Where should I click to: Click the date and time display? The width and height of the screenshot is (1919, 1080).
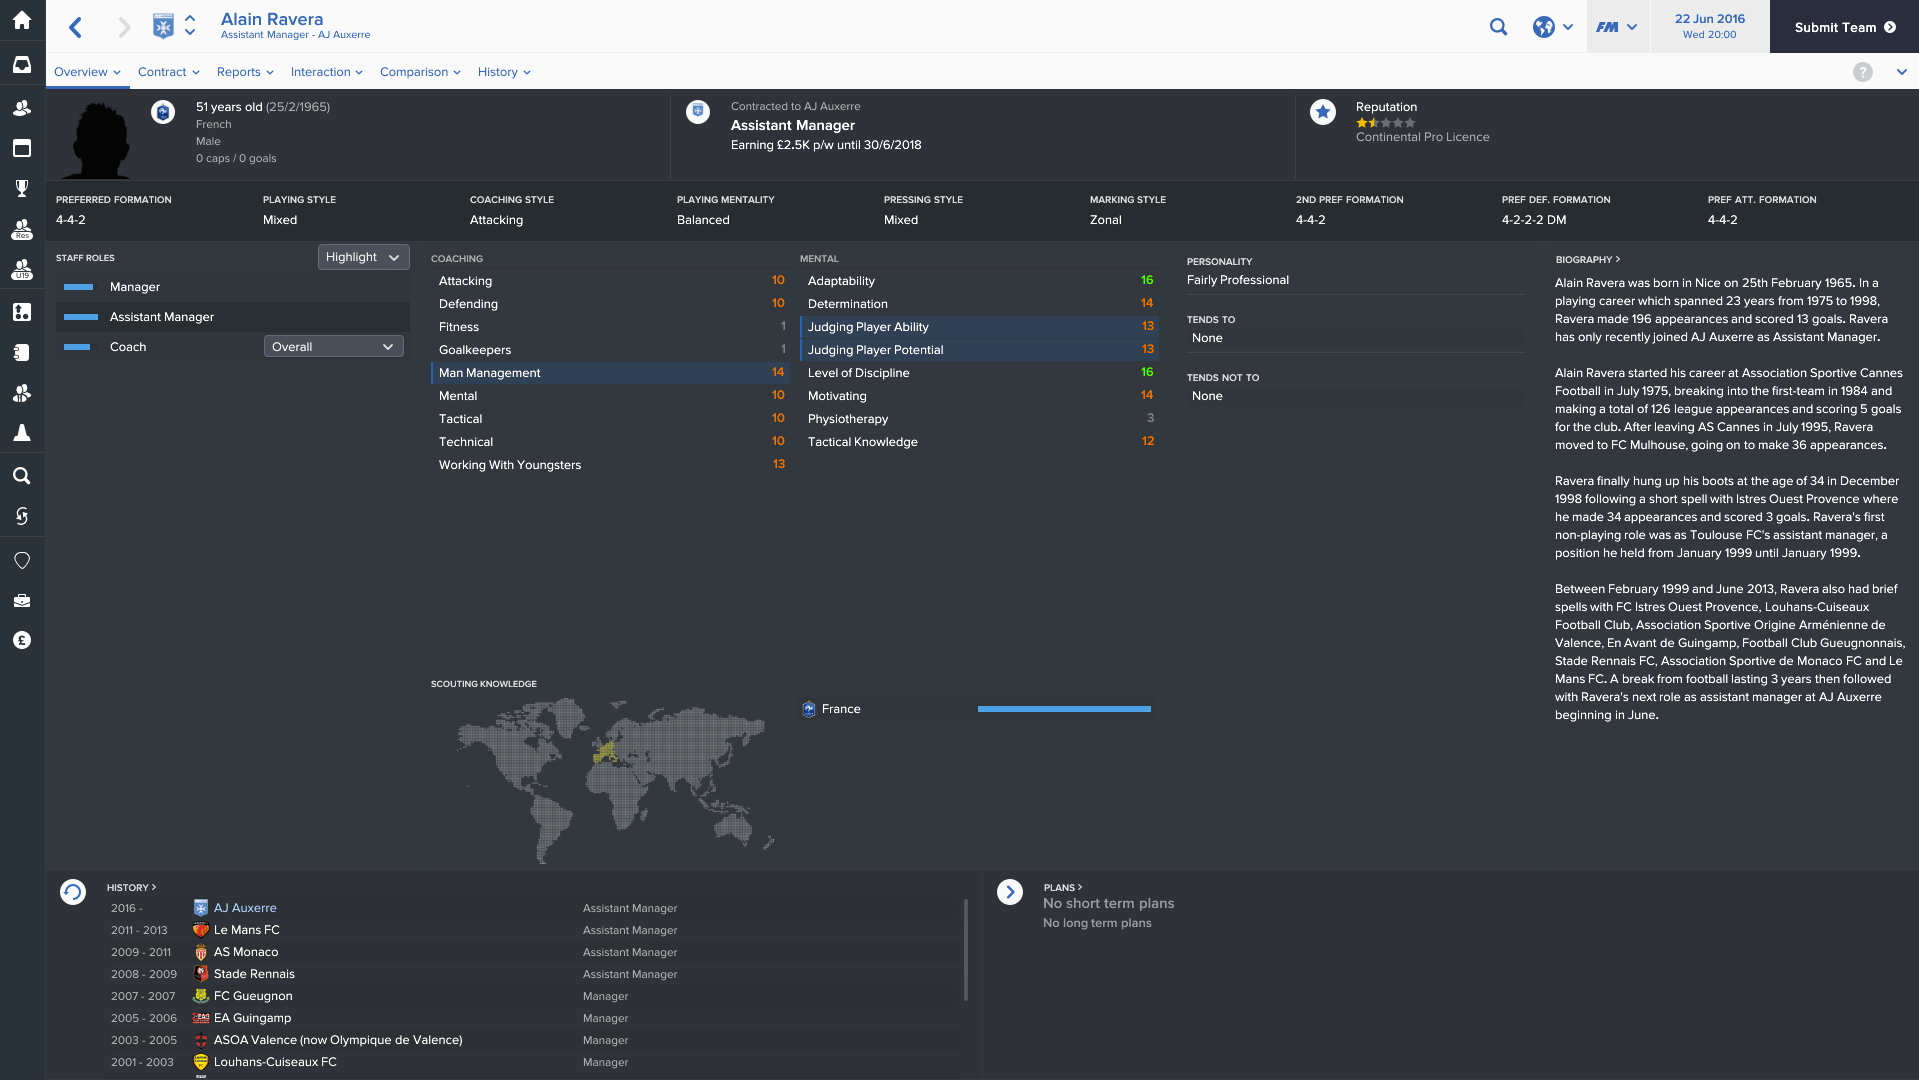coord(1709,27)
